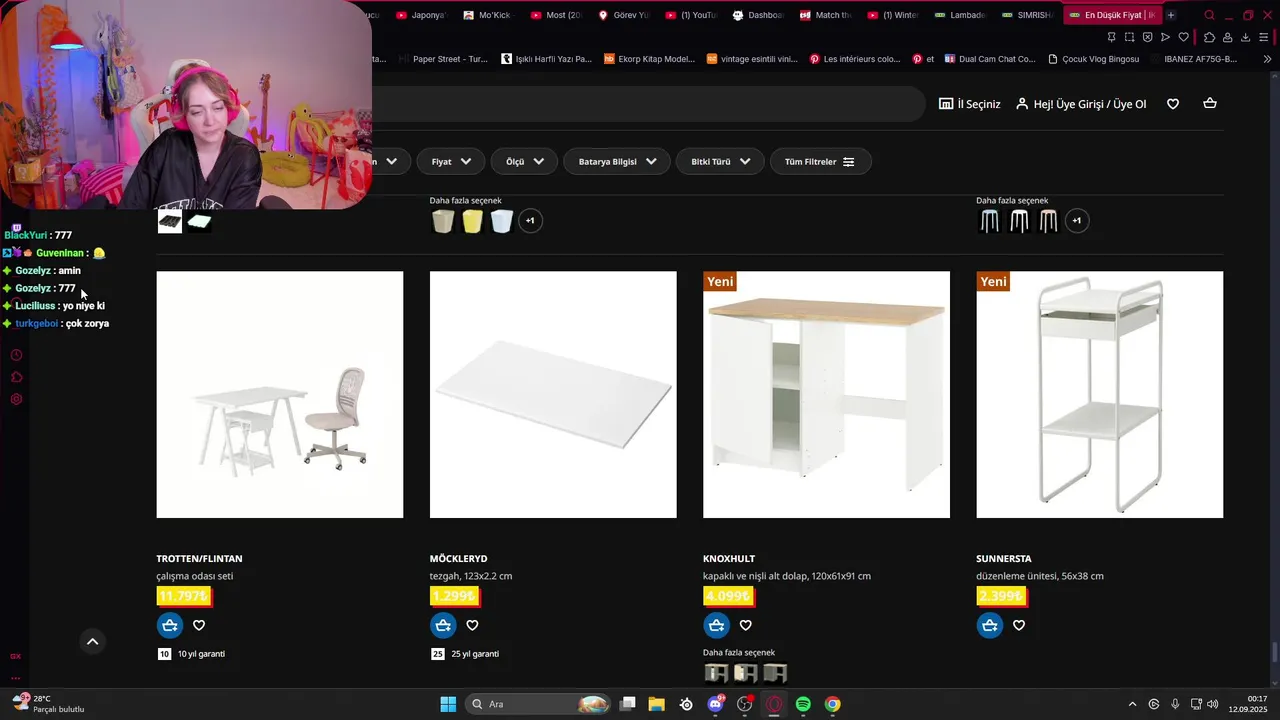Add SUNNERSTA unit to the cart
Screen dimensions: 1280x720
pos(989,625)
